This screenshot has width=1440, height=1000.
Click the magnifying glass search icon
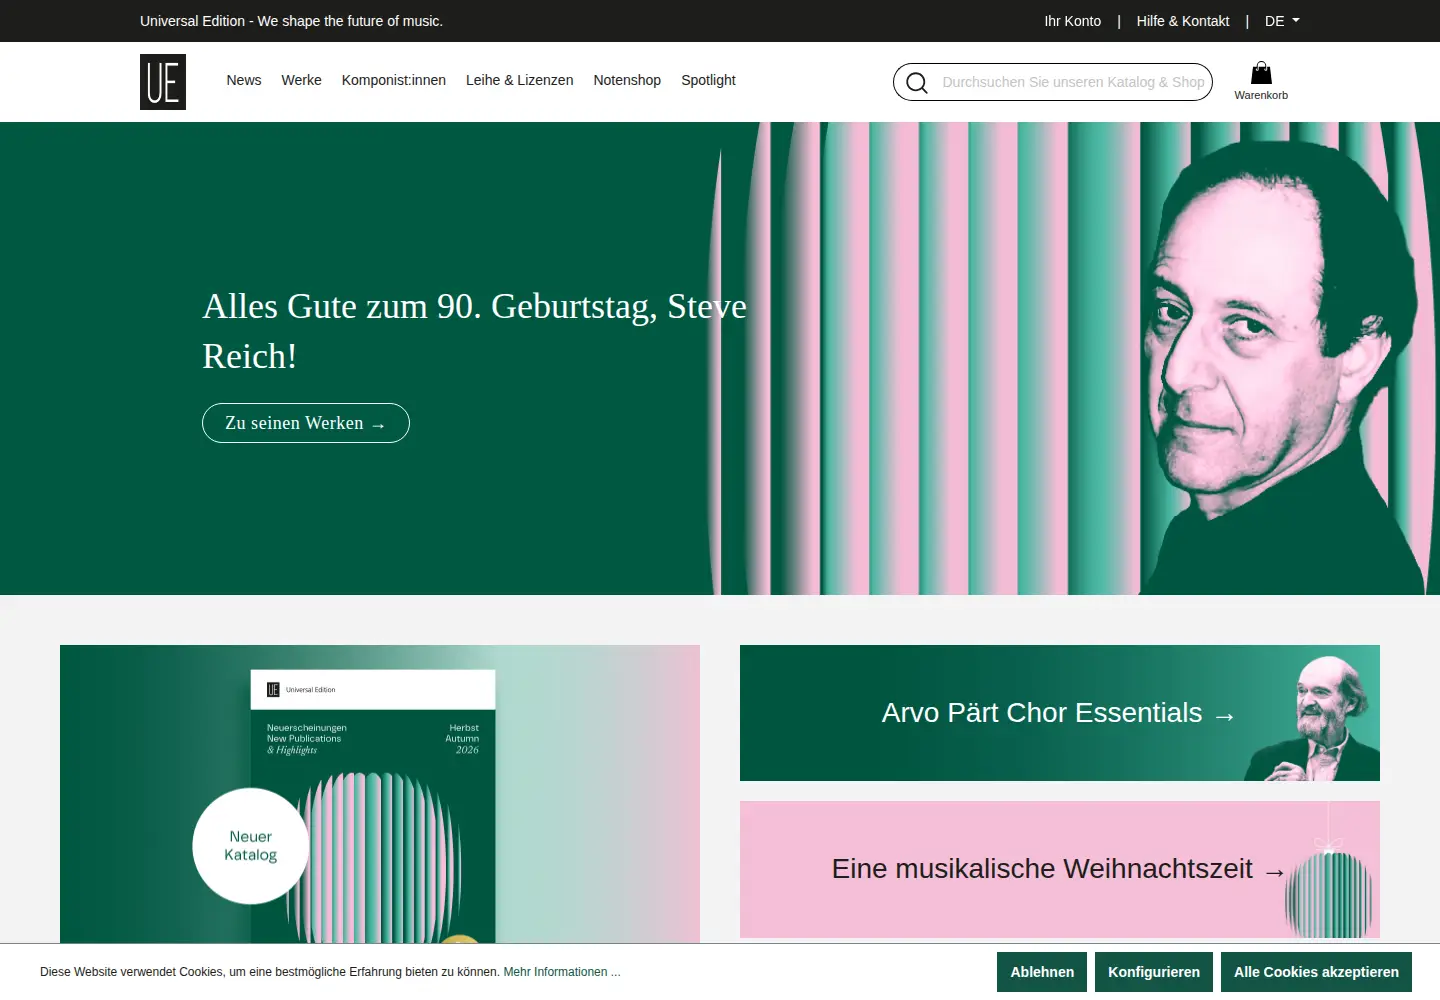(917, 82)
